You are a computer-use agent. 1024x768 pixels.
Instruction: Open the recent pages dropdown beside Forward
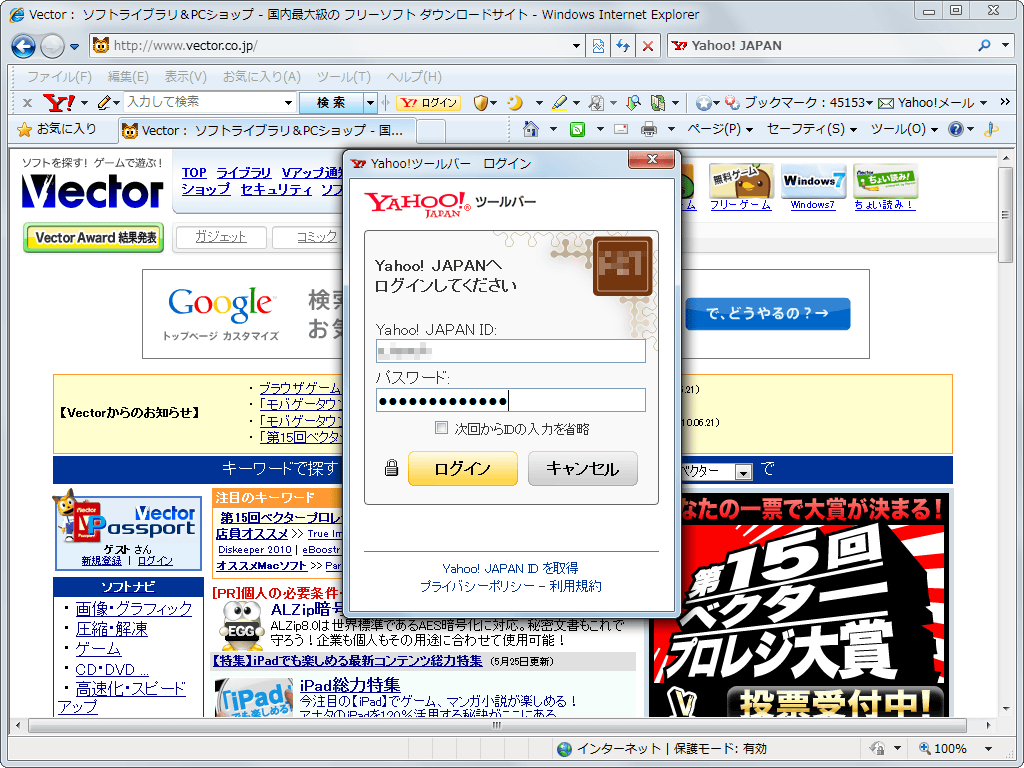[74, 46]
